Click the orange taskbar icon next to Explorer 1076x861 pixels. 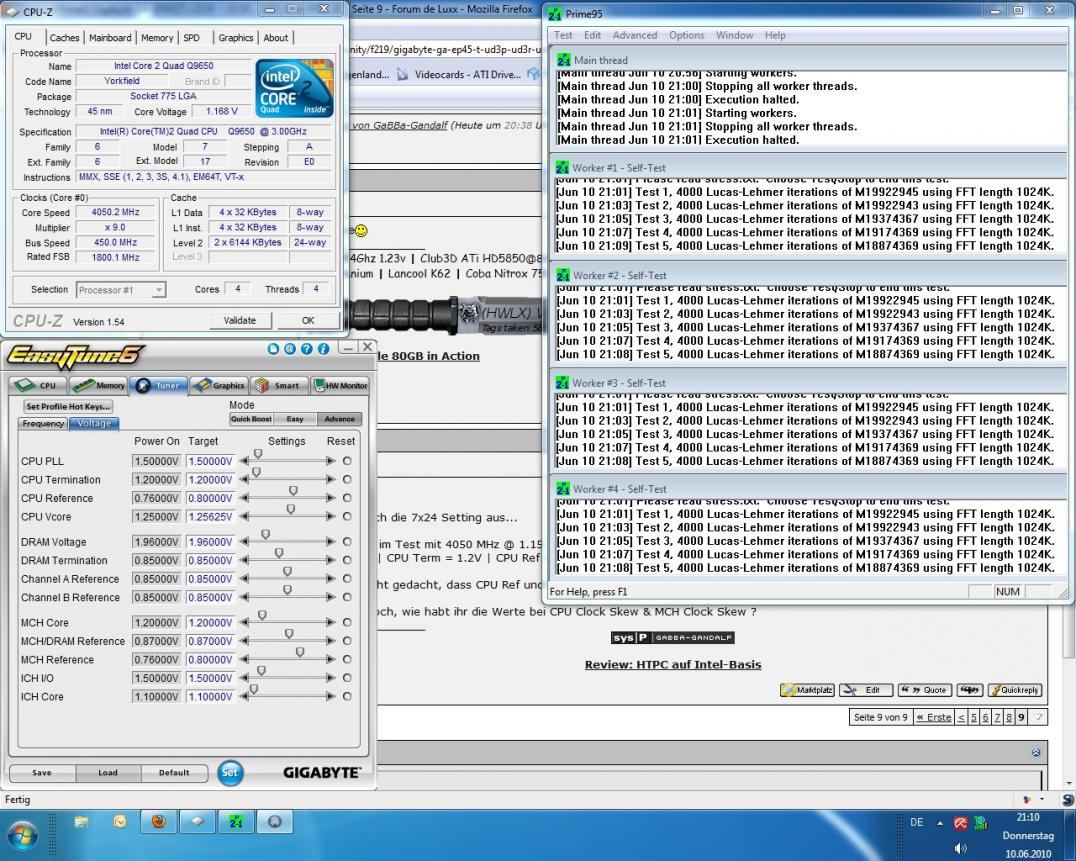click(120, 822)
